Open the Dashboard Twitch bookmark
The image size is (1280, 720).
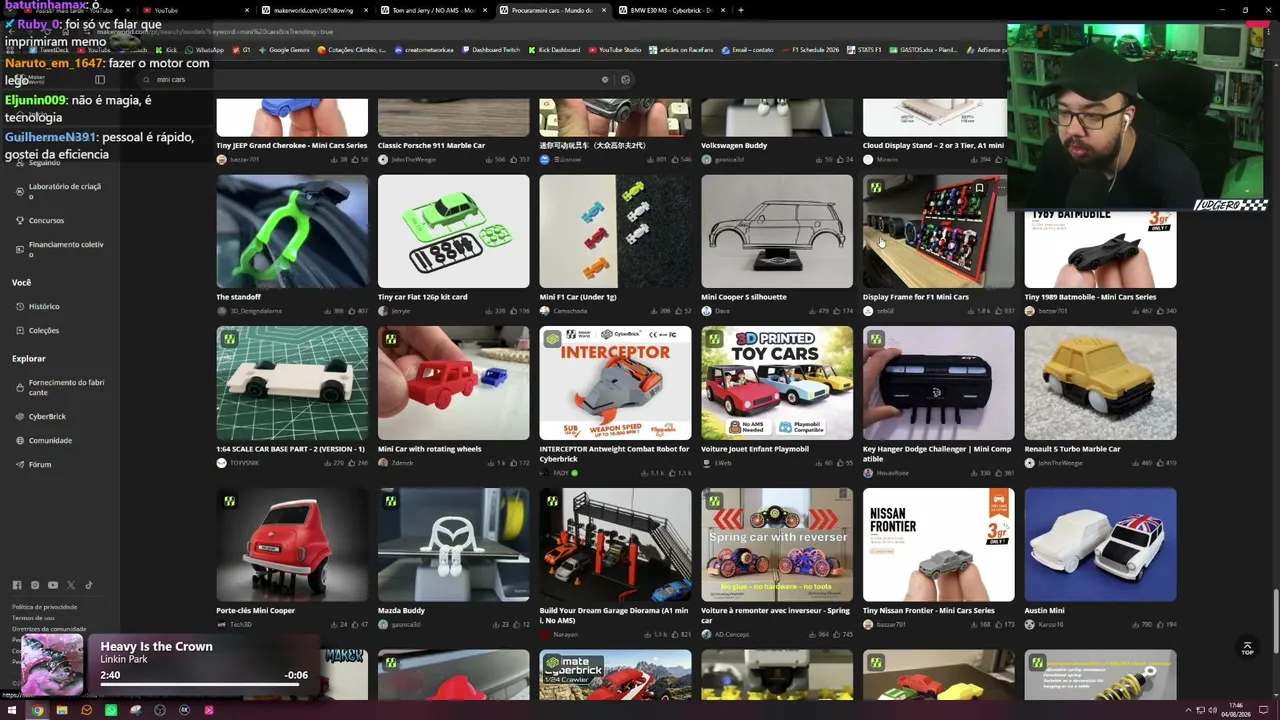[490, 50]
